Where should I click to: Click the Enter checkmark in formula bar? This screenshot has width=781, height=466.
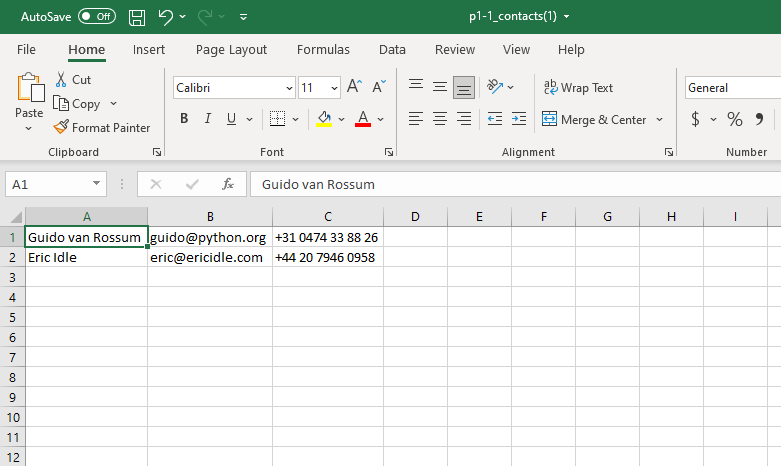pyautogui.click(x=192, y=184)
